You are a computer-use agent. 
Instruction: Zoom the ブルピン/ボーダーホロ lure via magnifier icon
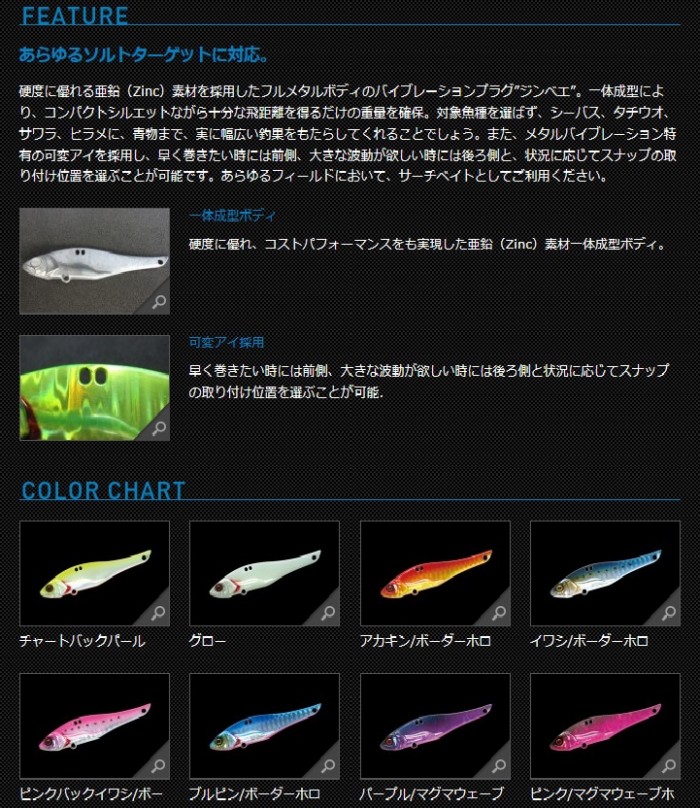[328, 765]
